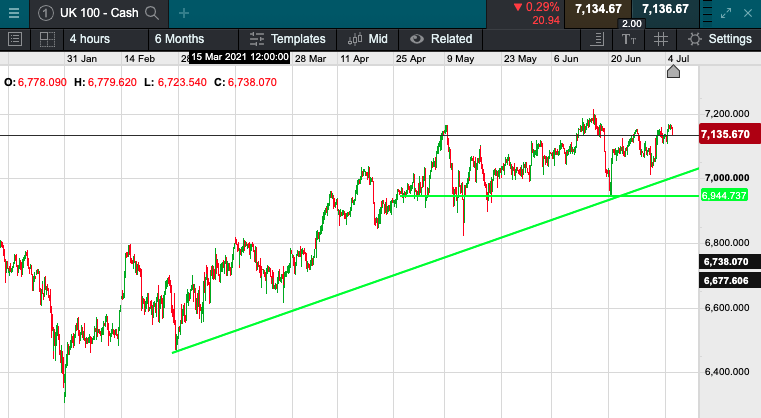Toggle the chart gridlines icon

[661, 39]
